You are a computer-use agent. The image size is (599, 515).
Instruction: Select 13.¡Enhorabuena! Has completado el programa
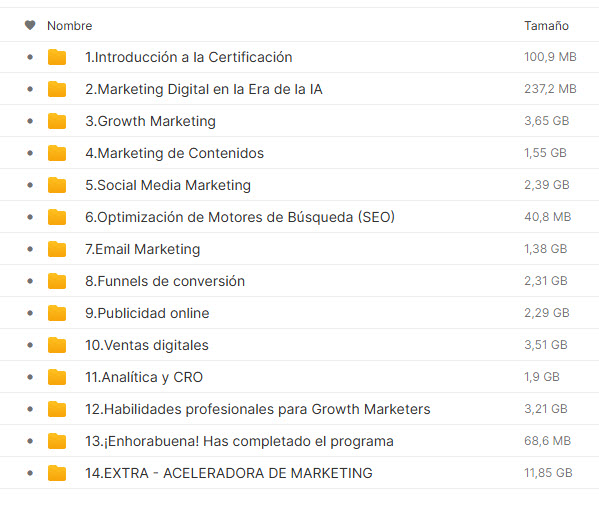pos(239,441)
